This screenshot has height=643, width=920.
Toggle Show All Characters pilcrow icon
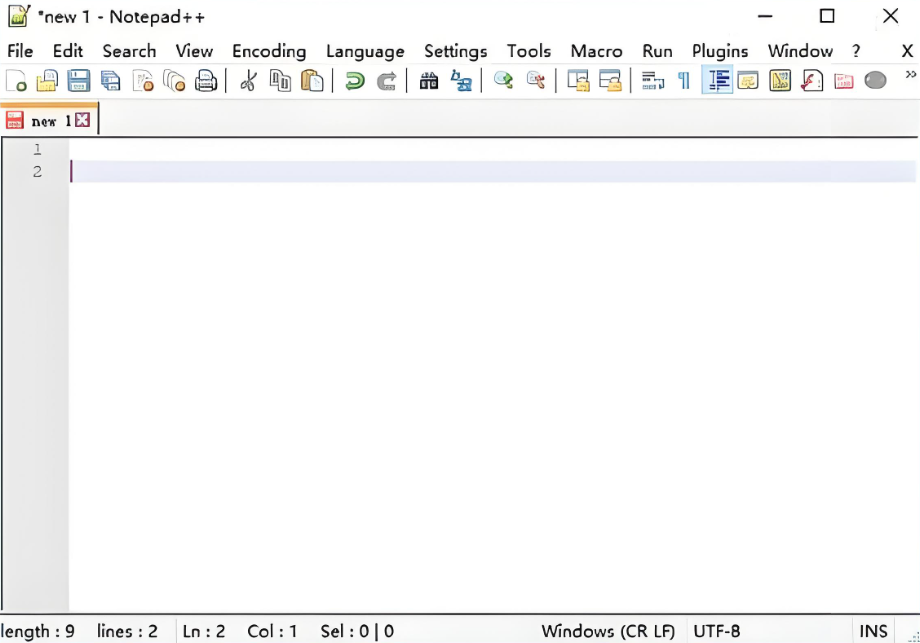pos(684,81)
